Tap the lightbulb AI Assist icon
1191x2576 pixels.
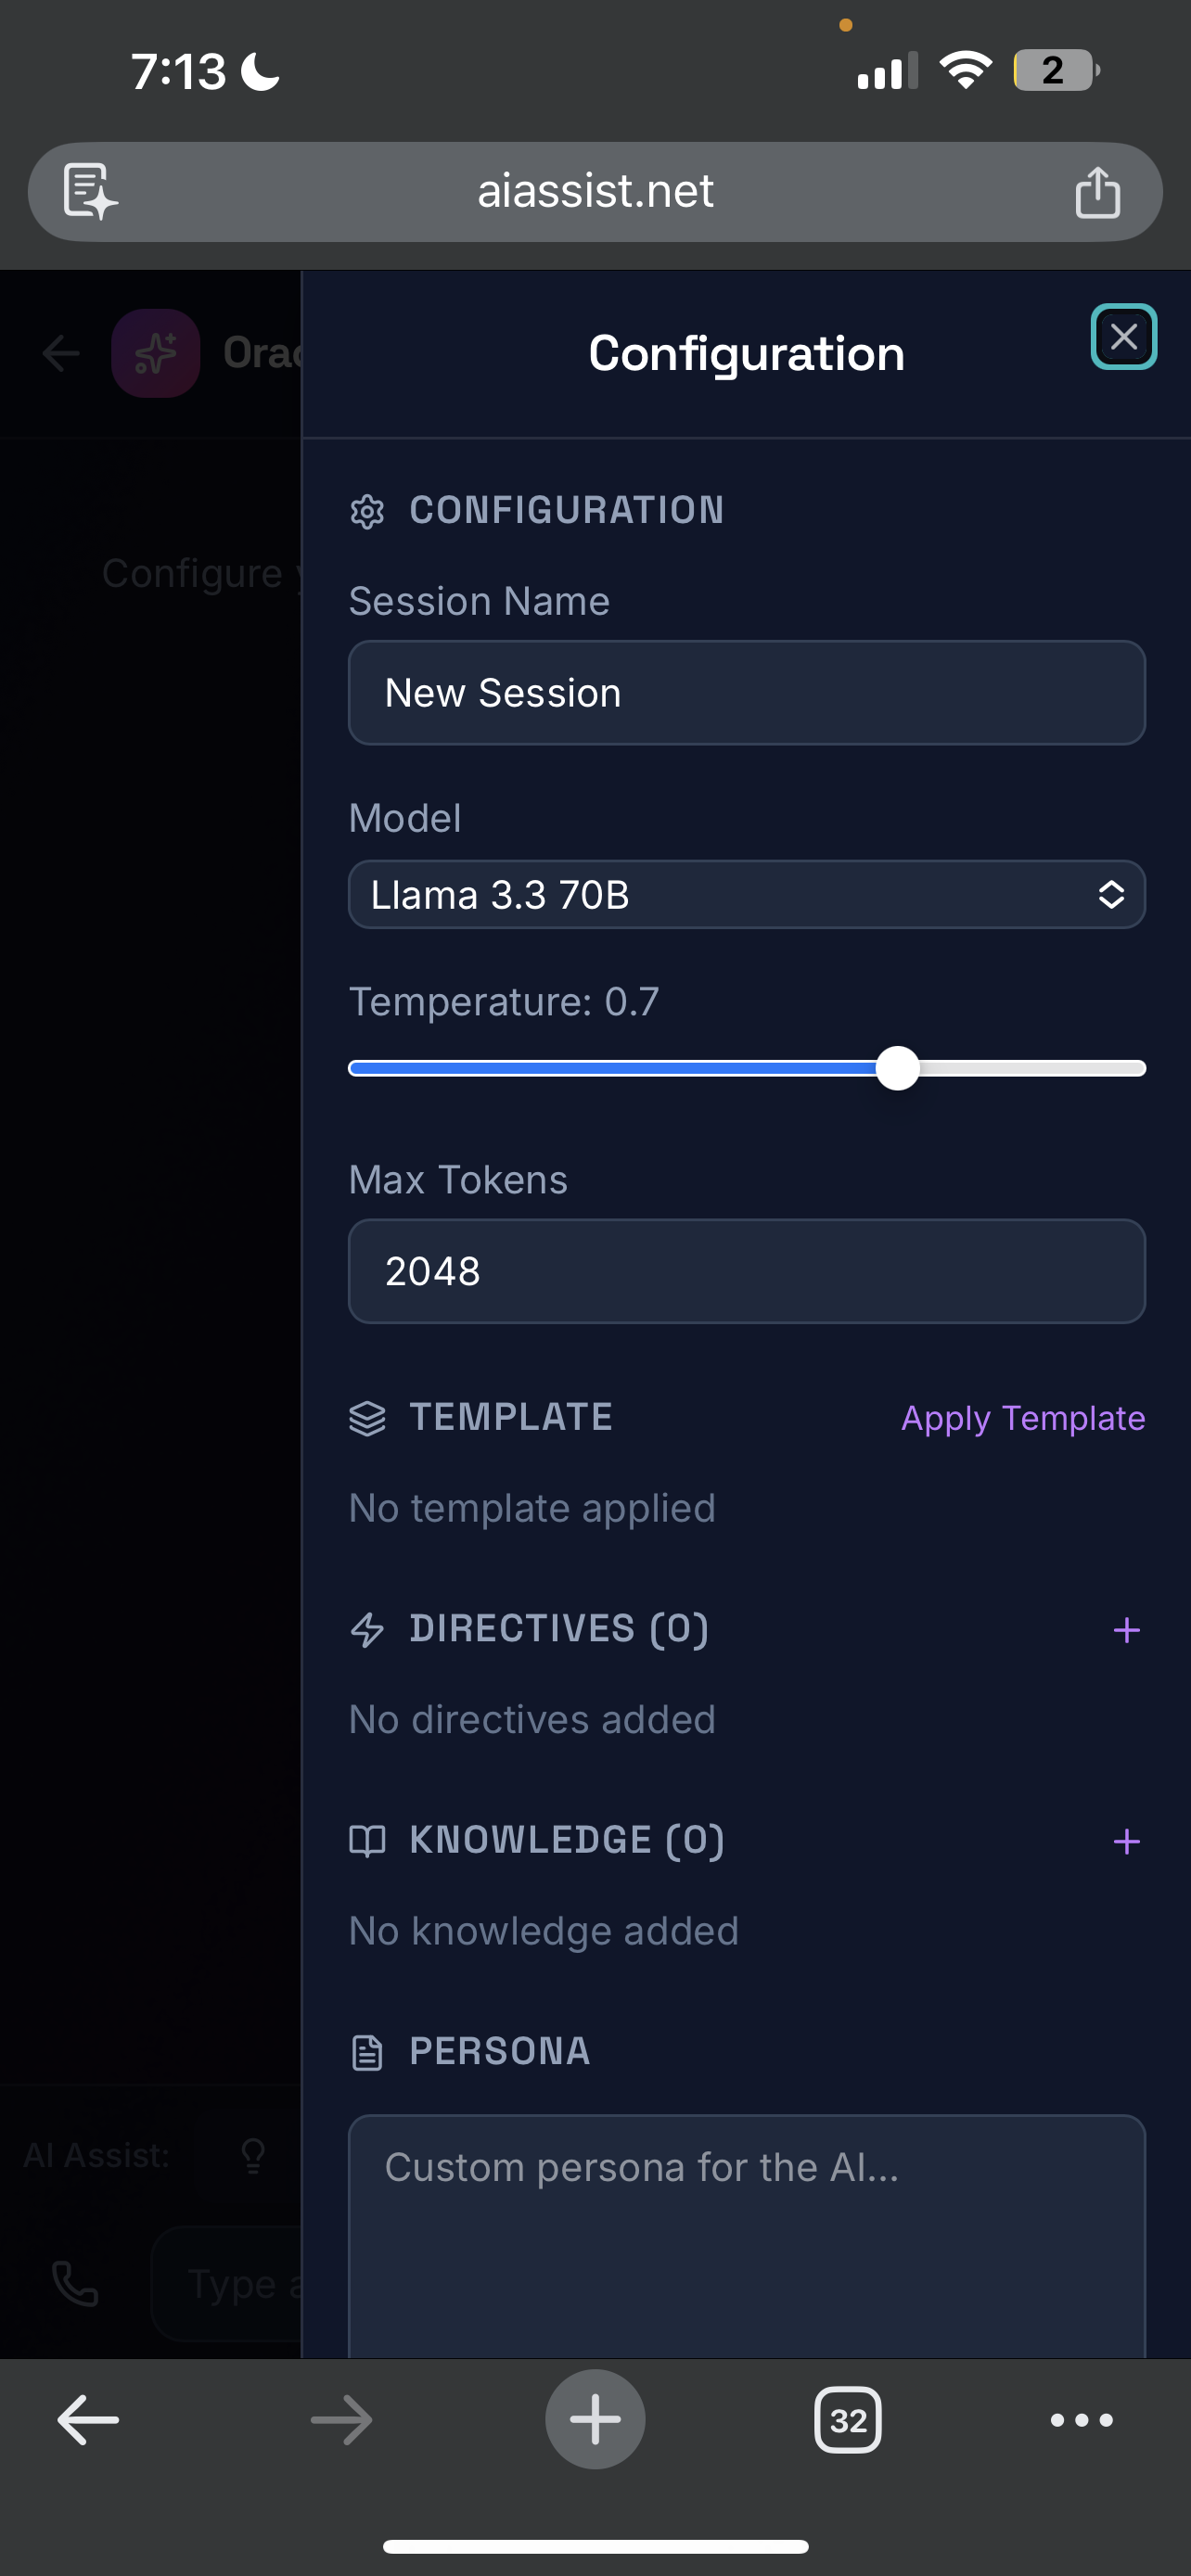click(x=253, y=2155)
